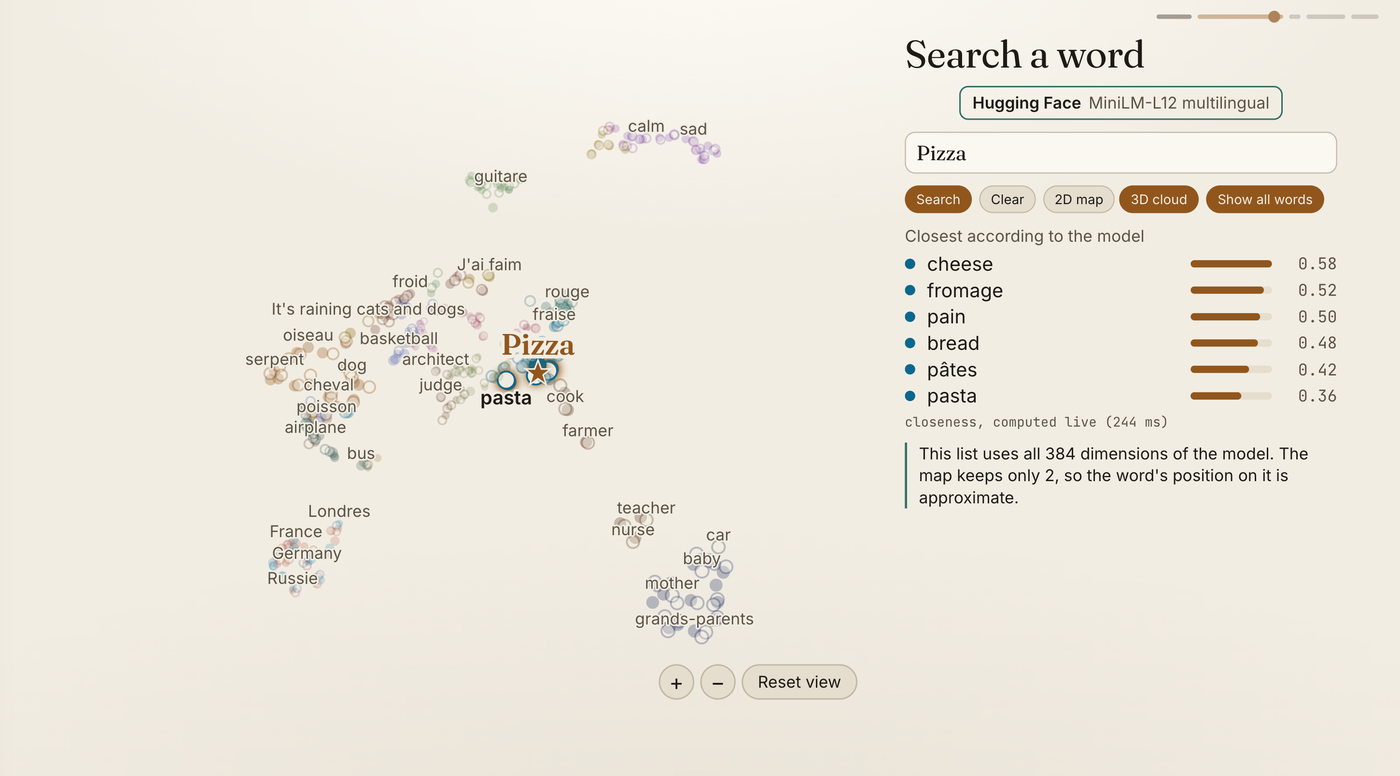Select cheese in the closest words list
Viewport: 1400px width, 776px height.
pyautogui.click(x=1121, y=264)
